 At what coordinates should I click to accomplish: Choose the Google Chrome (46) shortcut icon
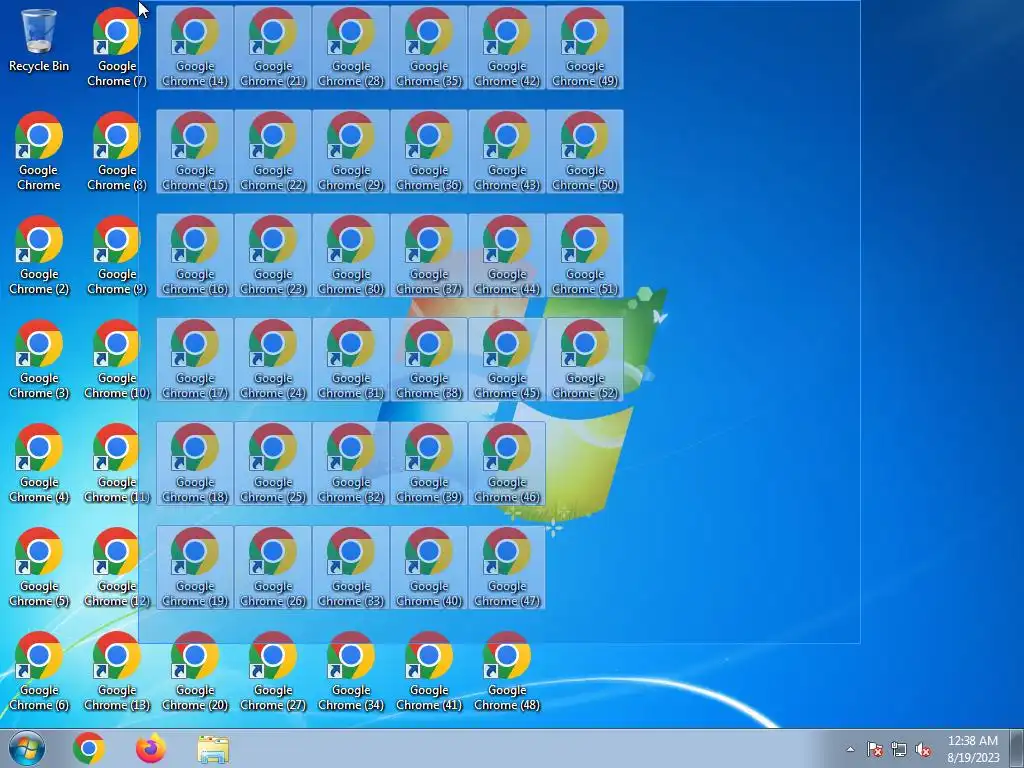[x=507, y=463]
